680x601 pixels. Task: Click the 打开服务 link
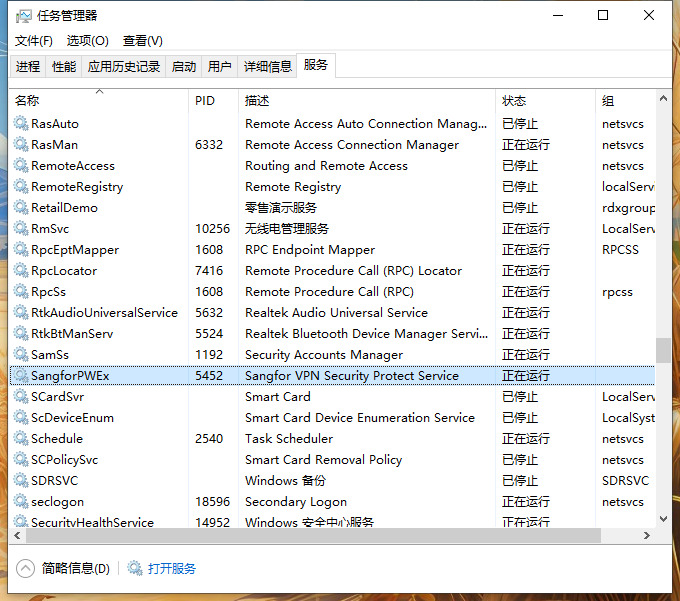point(172,568)
